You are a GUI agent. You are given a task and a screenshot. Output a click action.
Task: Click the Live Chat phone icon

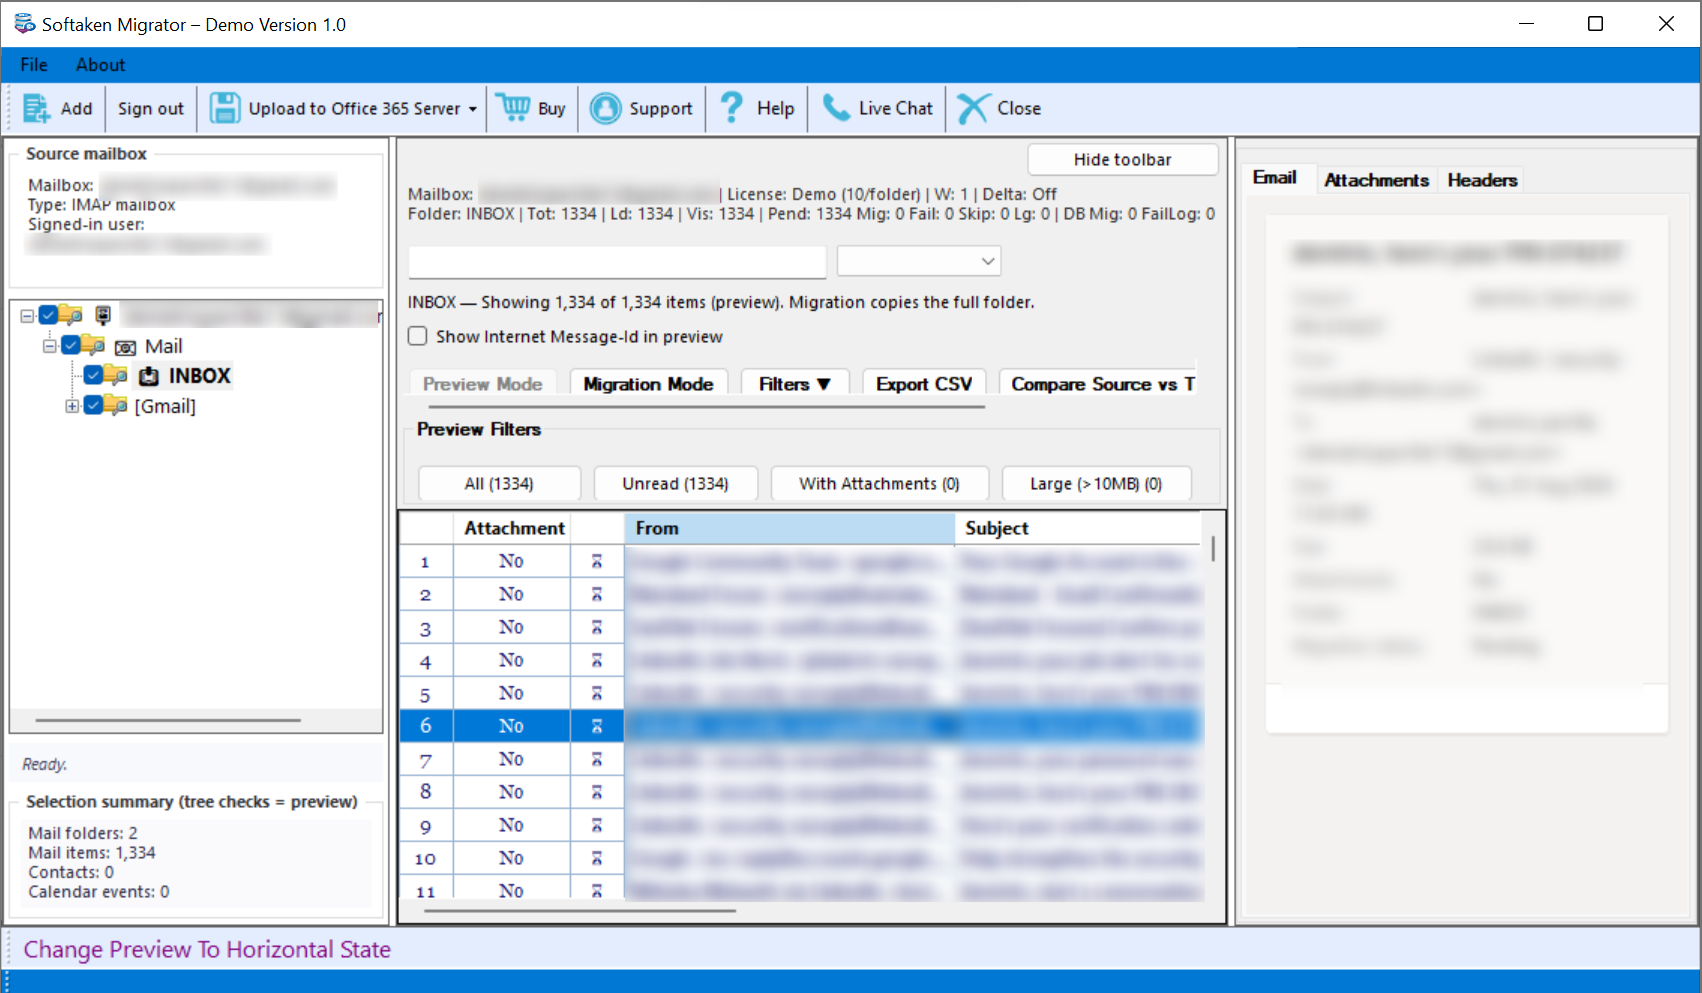(835, 108)
